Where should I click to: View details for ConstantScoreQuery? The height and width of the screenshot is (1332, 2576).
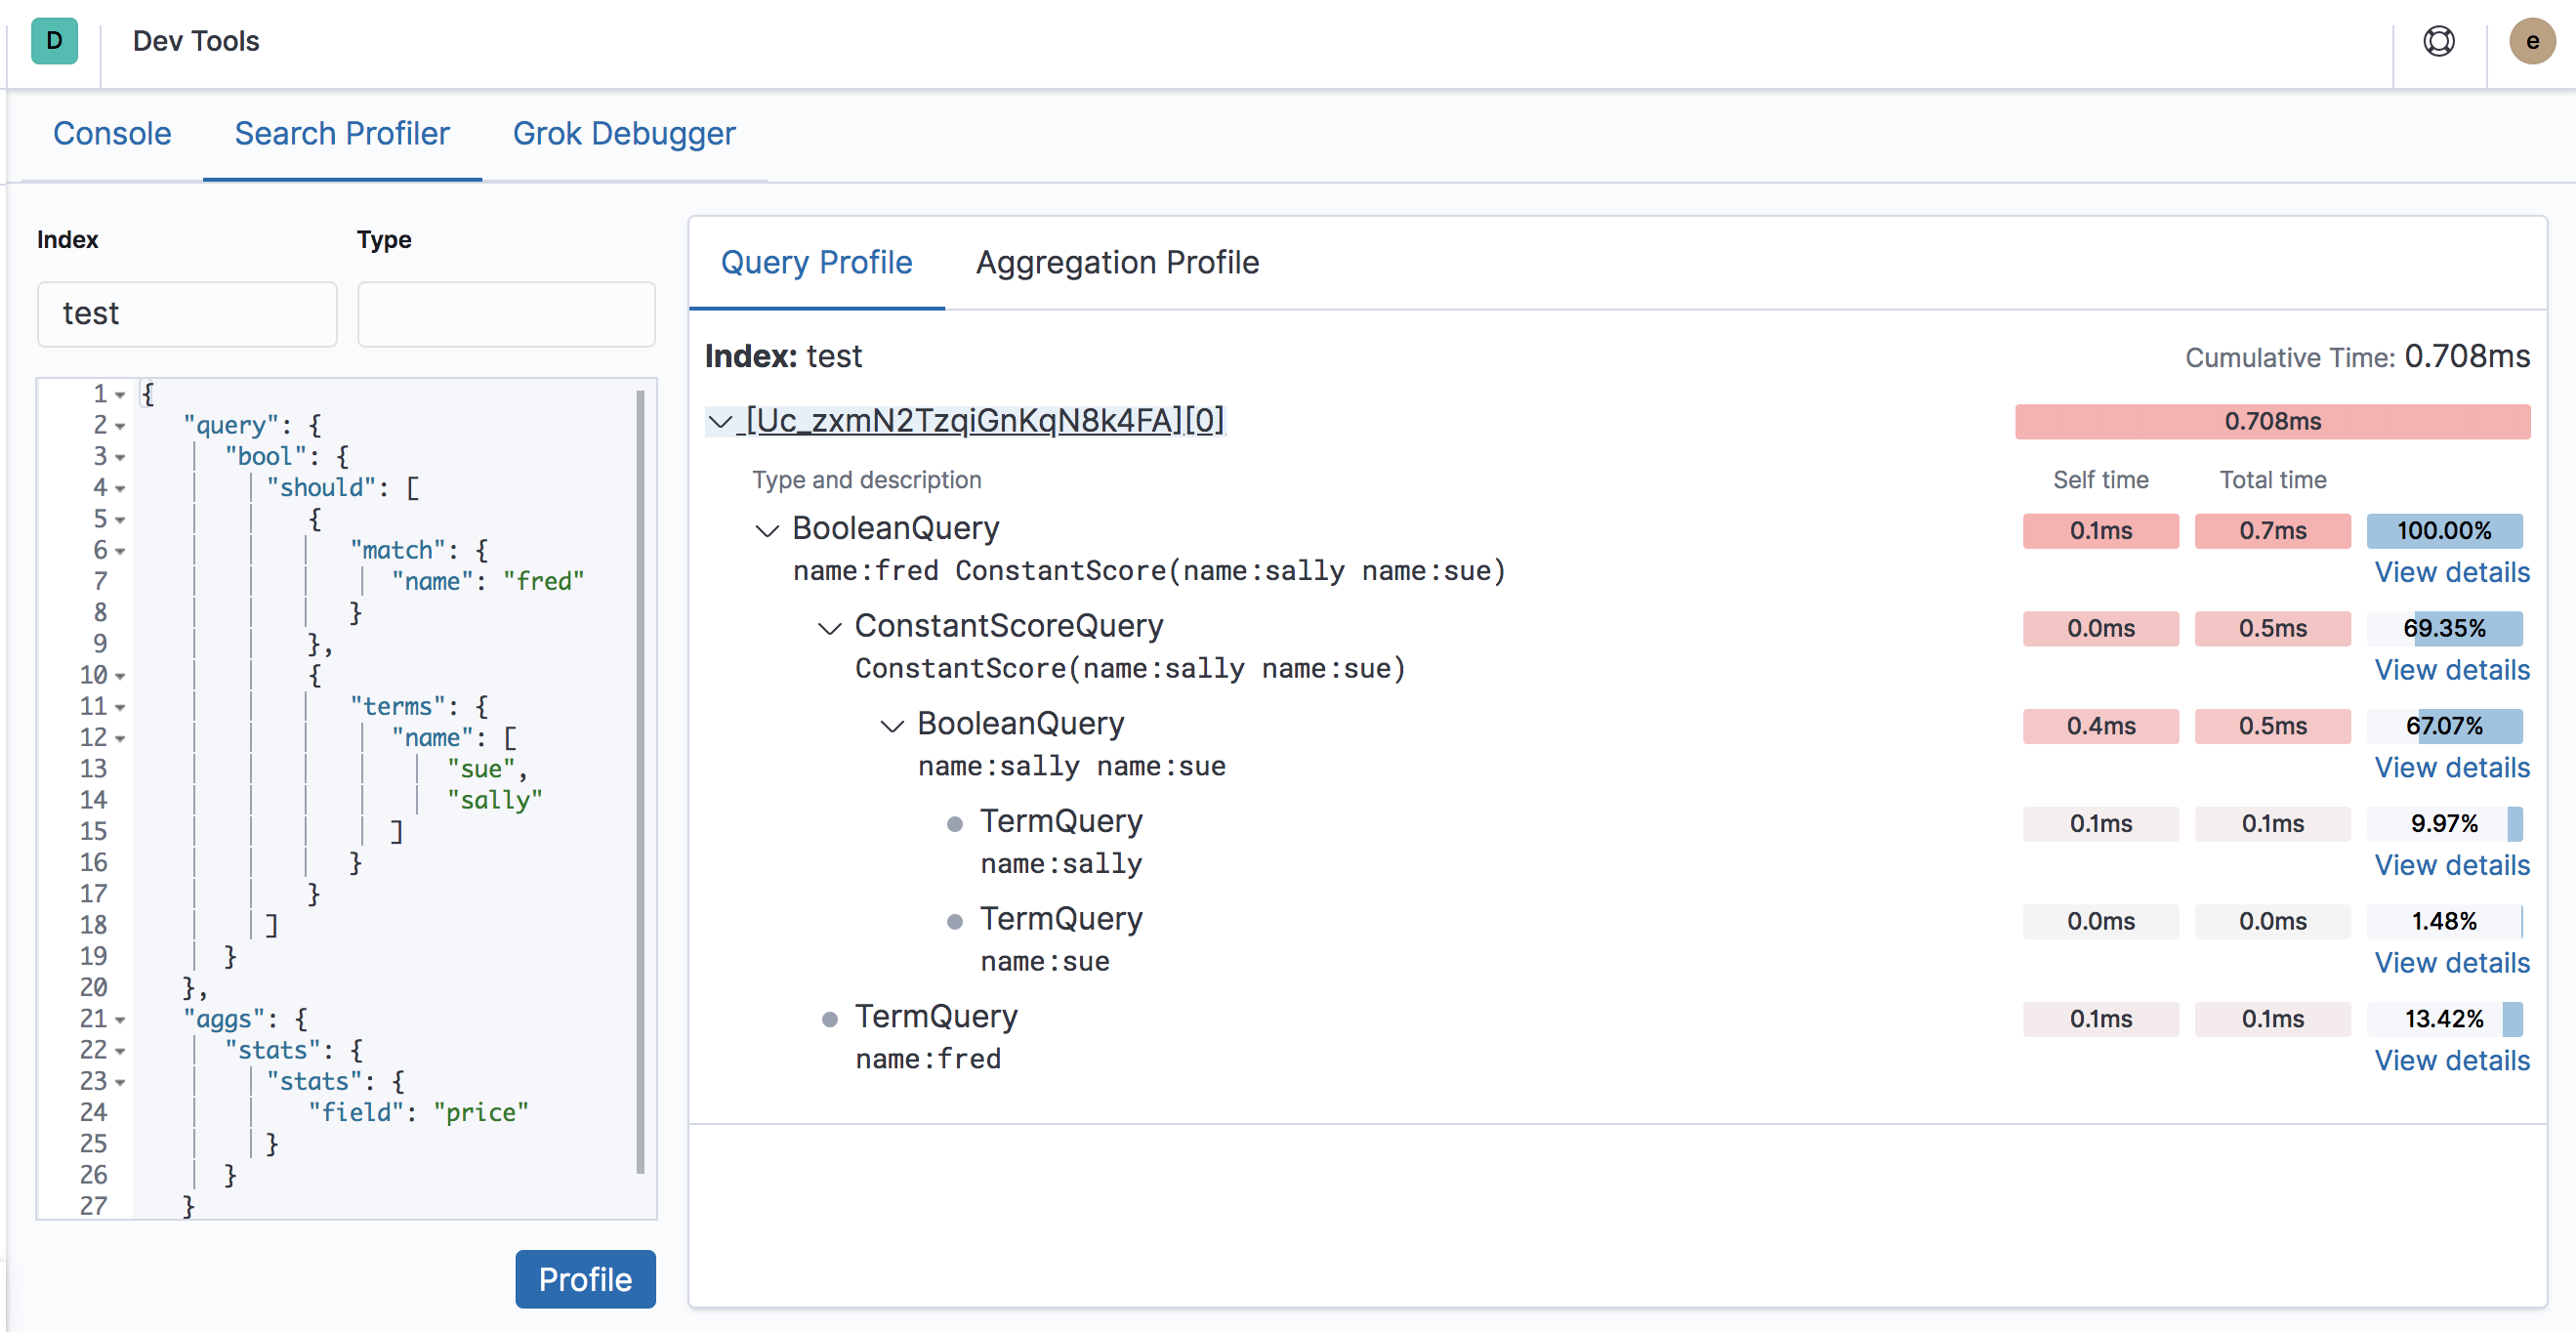click(2452, 668)
